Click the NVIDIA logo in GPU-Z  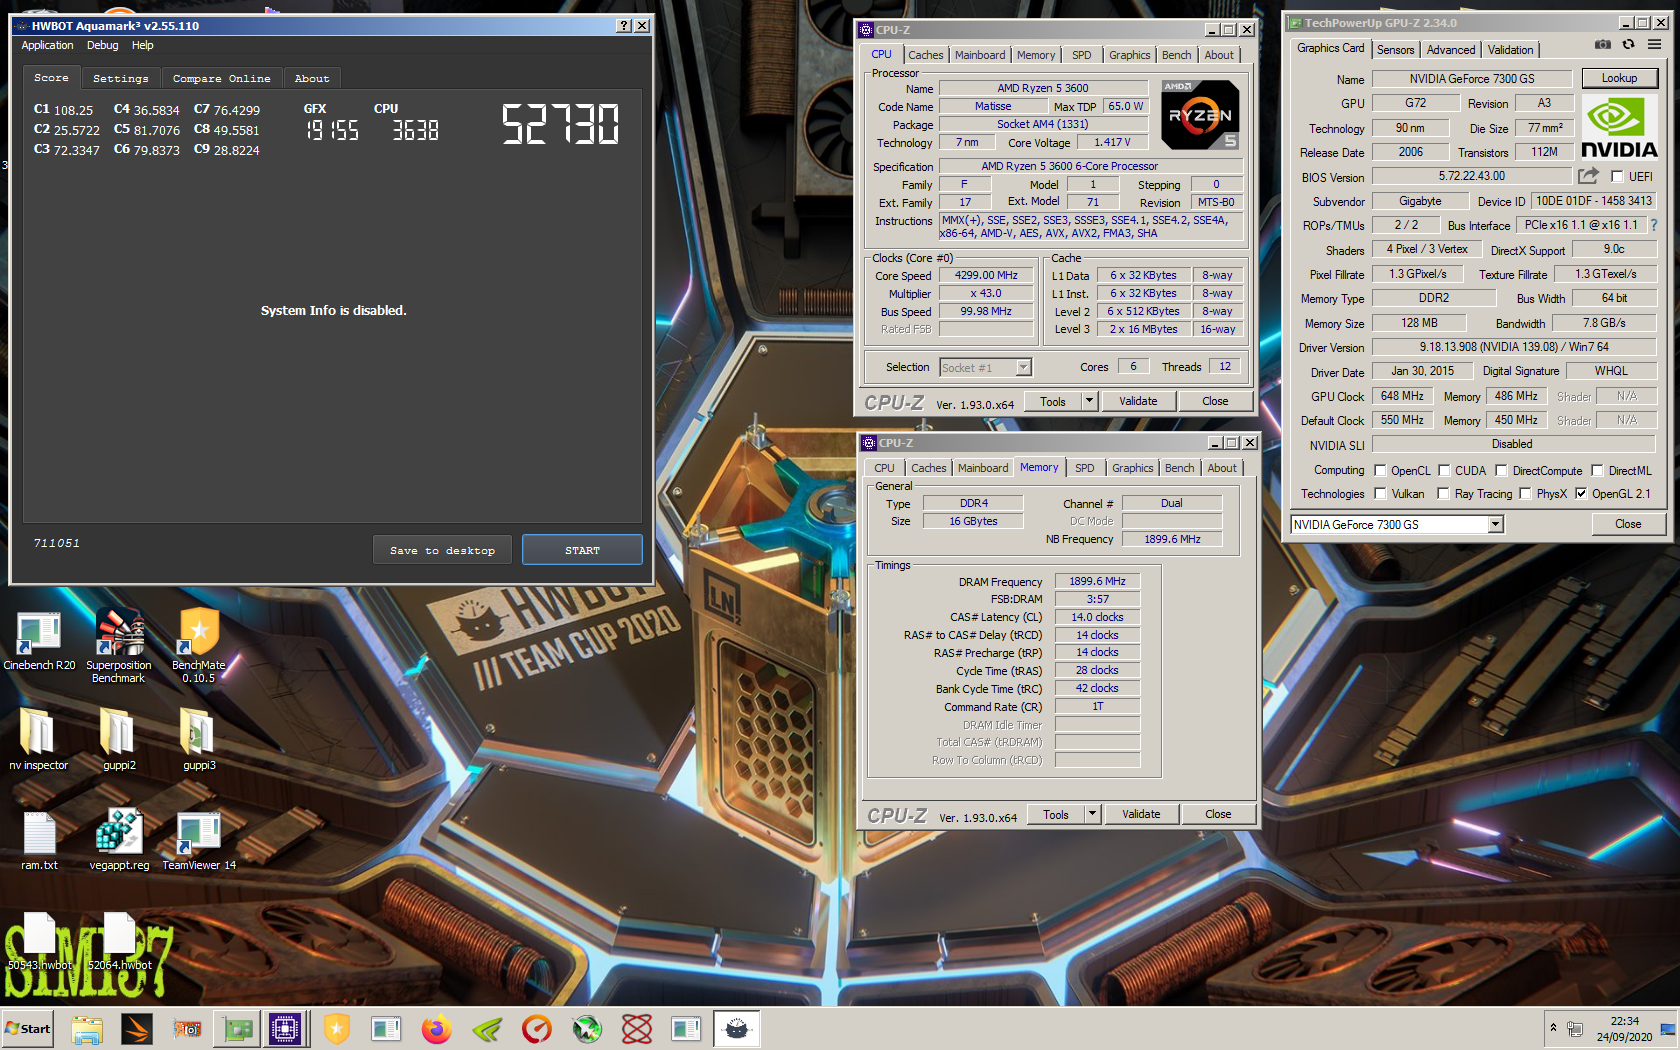click(1619, 125)
